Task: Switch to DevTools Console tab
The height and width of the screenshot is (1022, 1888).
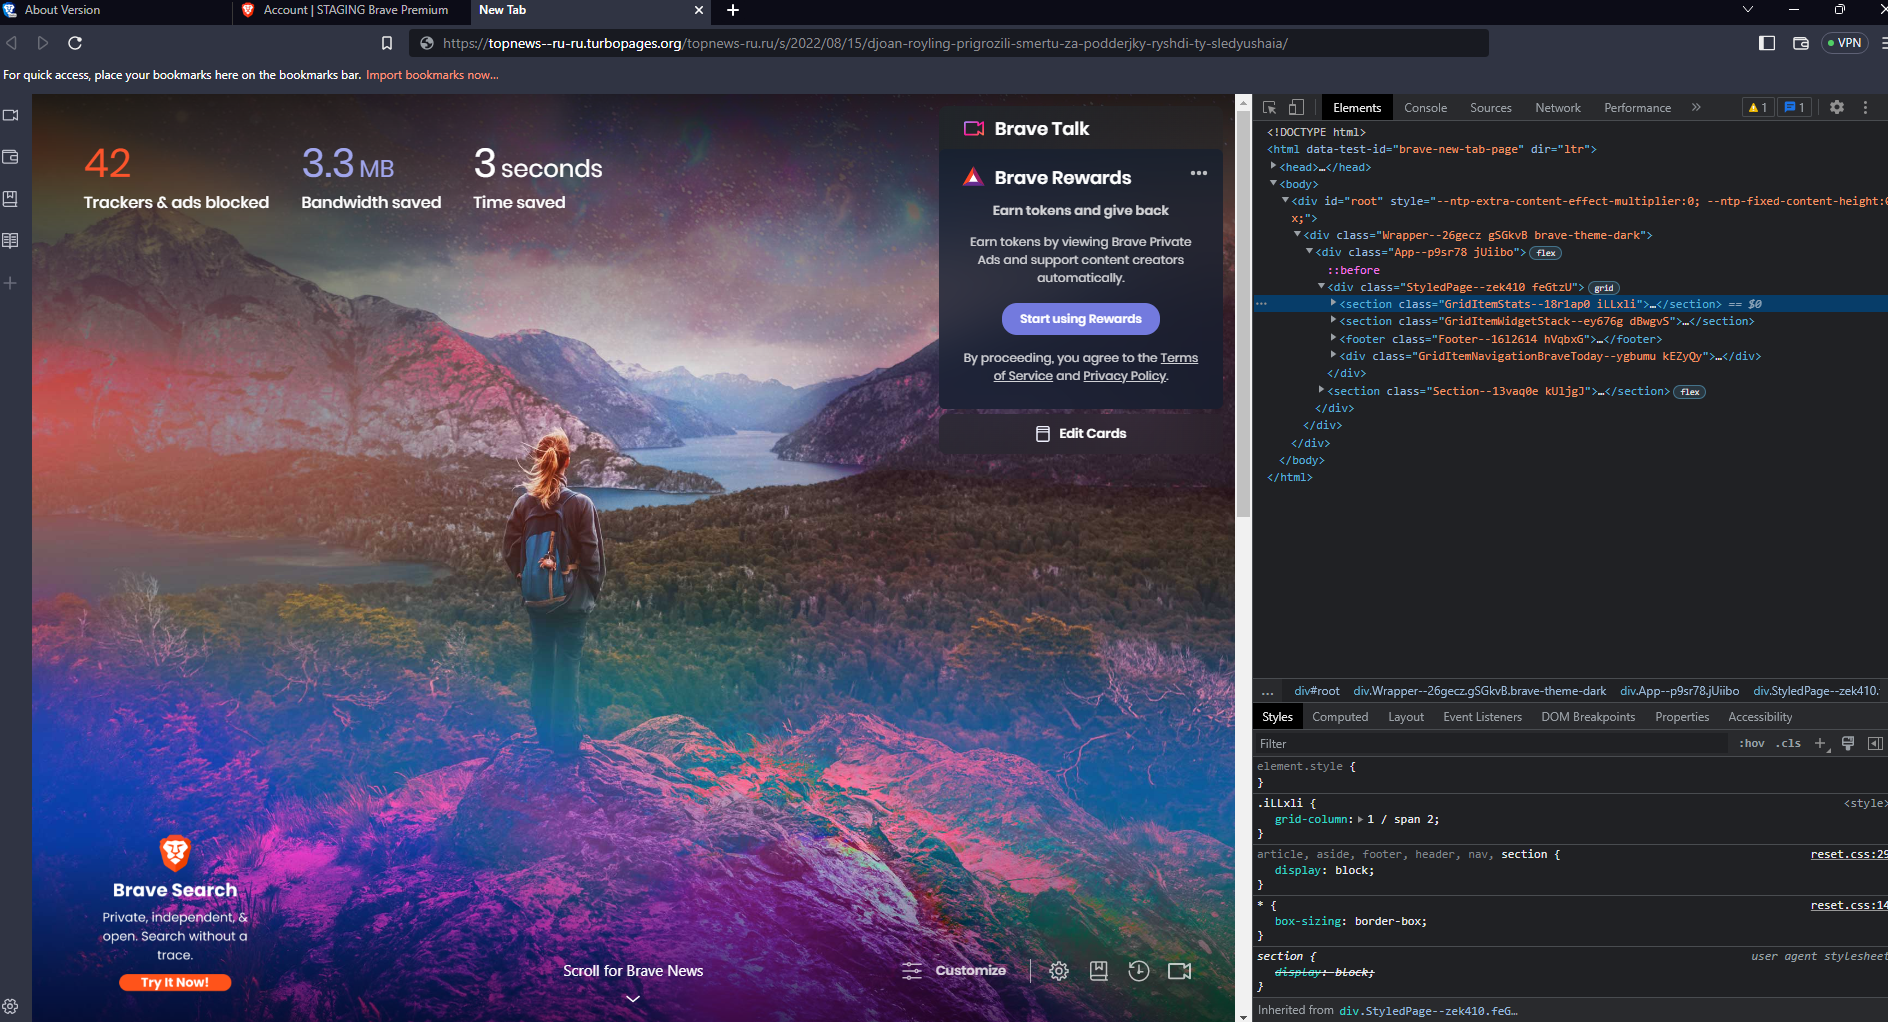Action: pyautogui.click(x=1425, y=108)
